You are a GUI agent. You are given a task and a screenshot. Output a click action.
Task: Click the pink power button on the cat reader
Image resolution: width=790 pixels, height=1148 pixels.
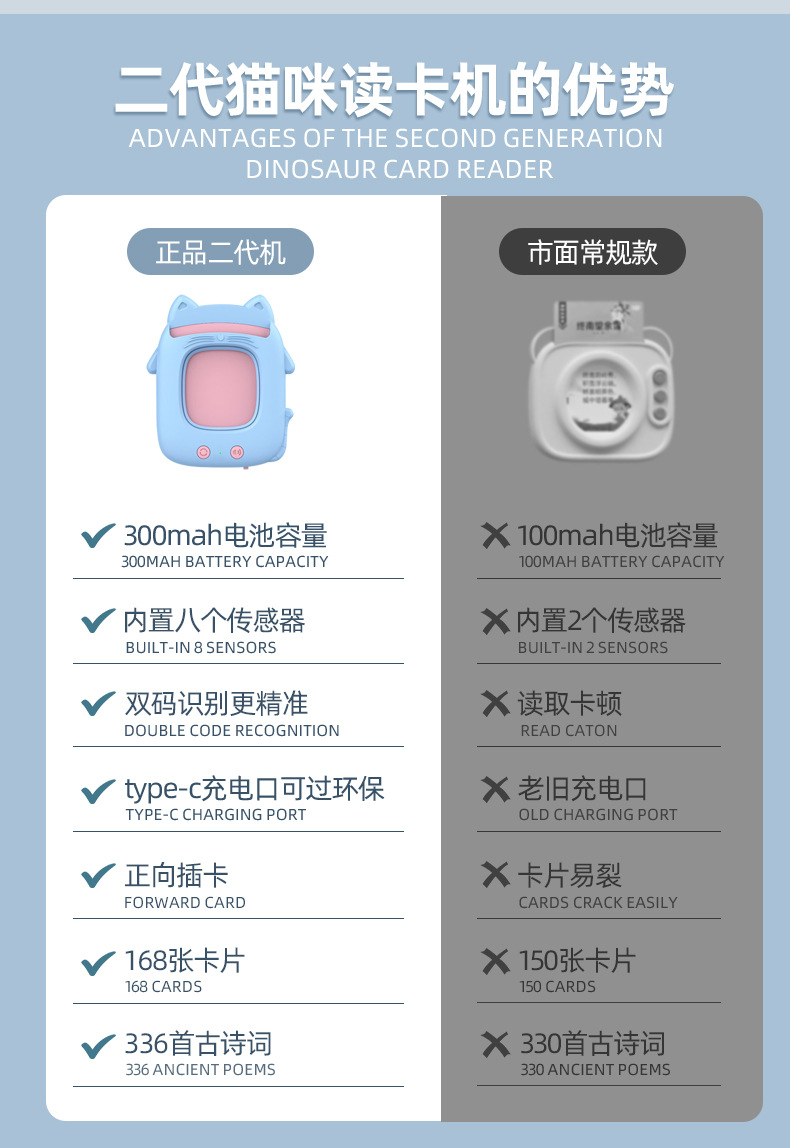[204, 452]
